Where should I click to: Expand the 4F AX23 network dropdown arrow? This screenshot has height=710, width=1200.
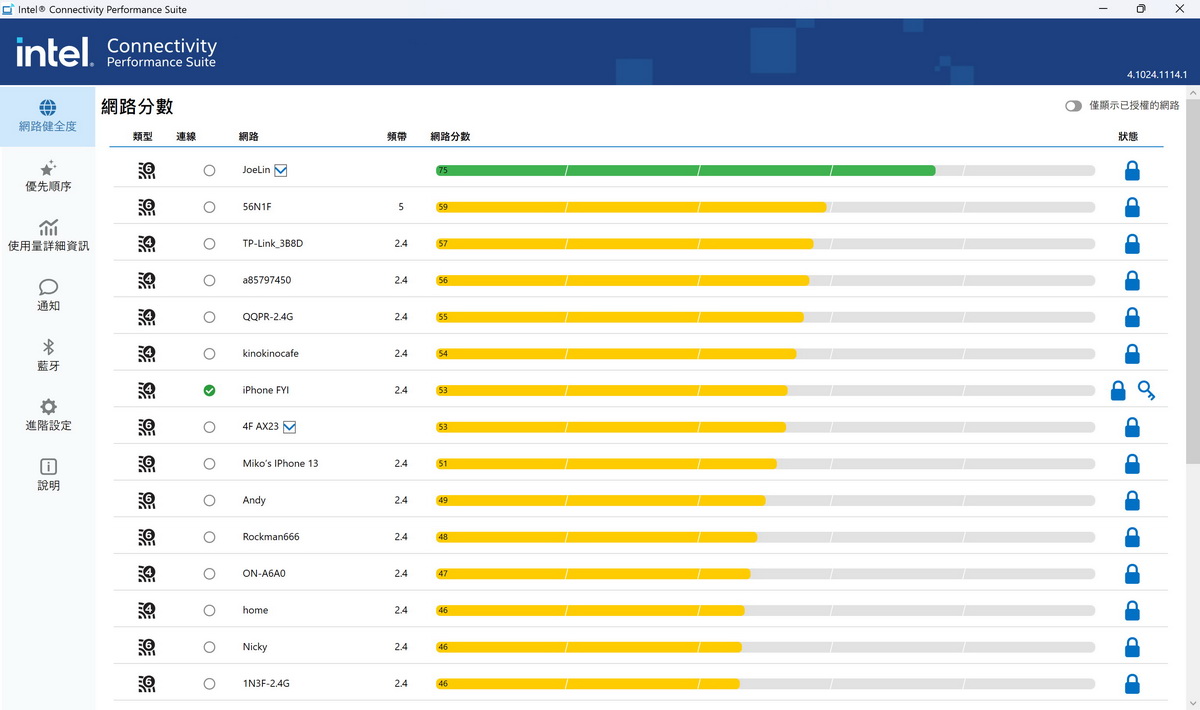click(x=290, y=427)
